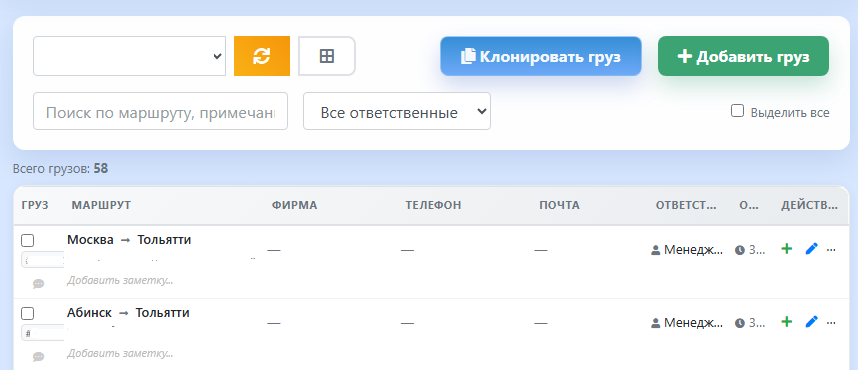Focus the Поиск по маршруту search field
Image resolution: width=858 pixels, height=370 pixels.
[160, 111]
